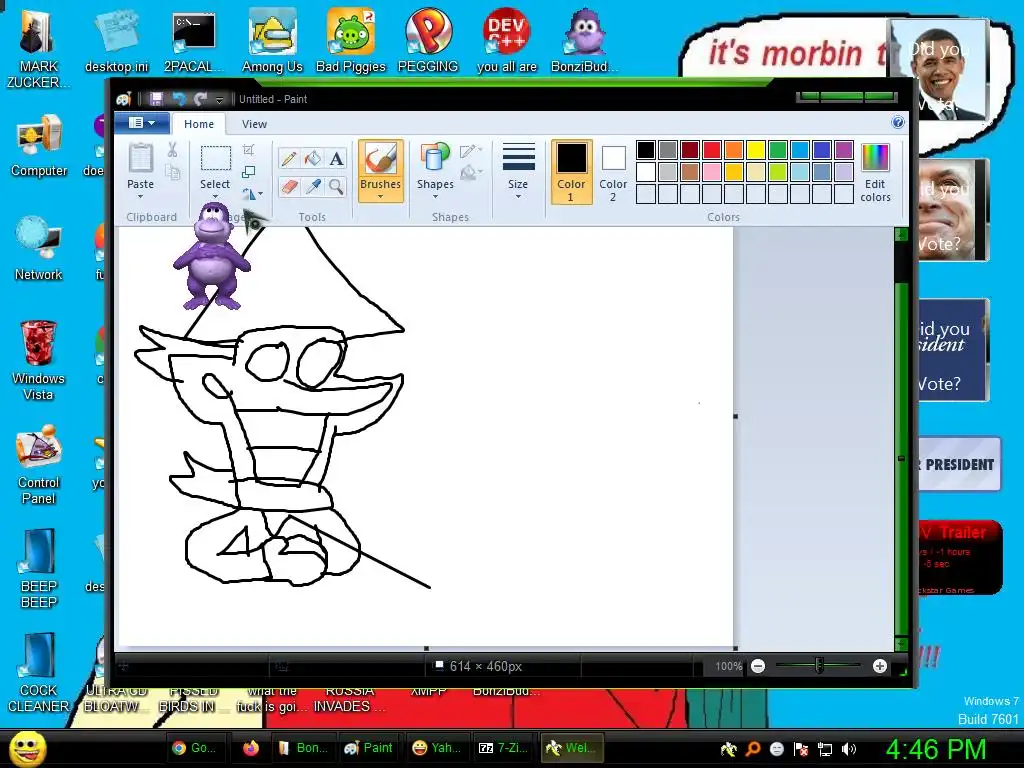
Task: Open the COCK CLEANER desktop icon
Action: (38, 673)
